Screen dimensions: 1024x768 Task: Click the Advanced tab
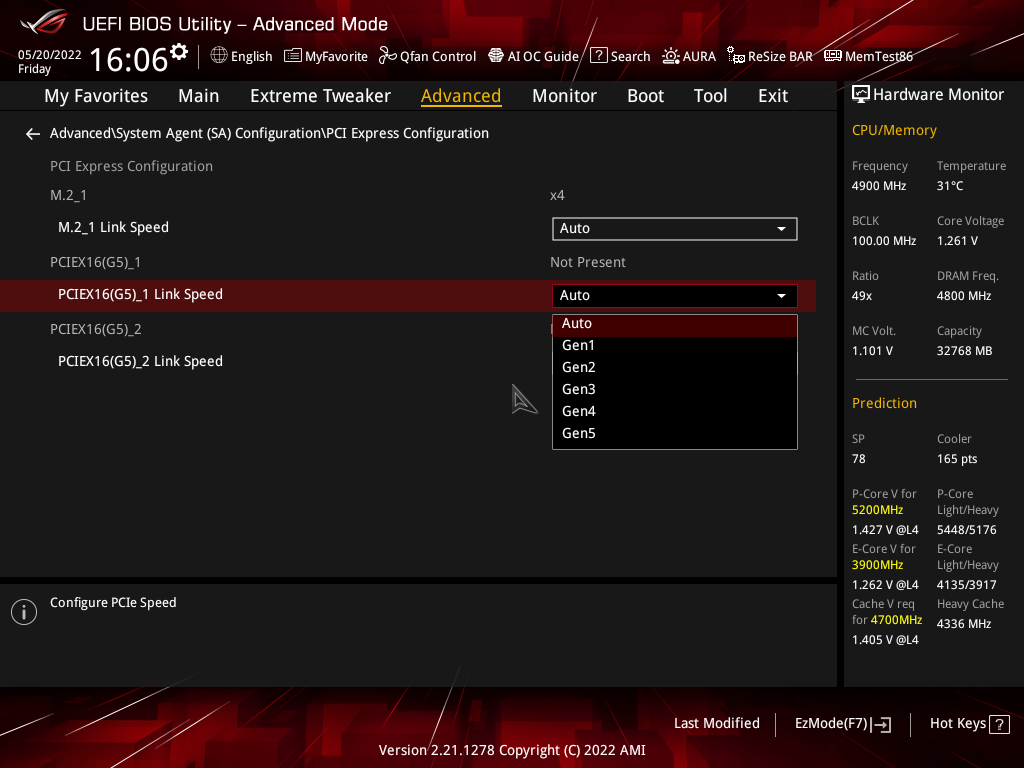tap(461, 96)
